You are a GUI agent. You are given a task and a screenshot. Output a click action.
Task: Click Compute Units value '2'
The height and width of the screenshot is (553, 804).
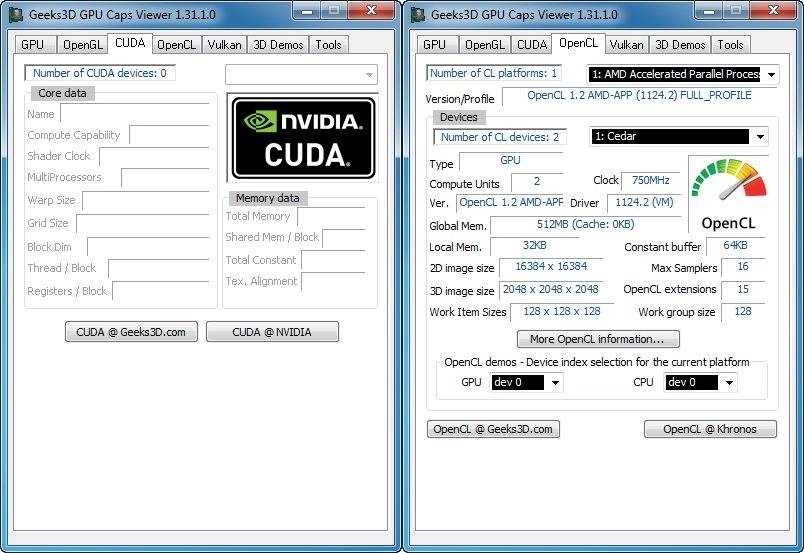tap(537, 181)
